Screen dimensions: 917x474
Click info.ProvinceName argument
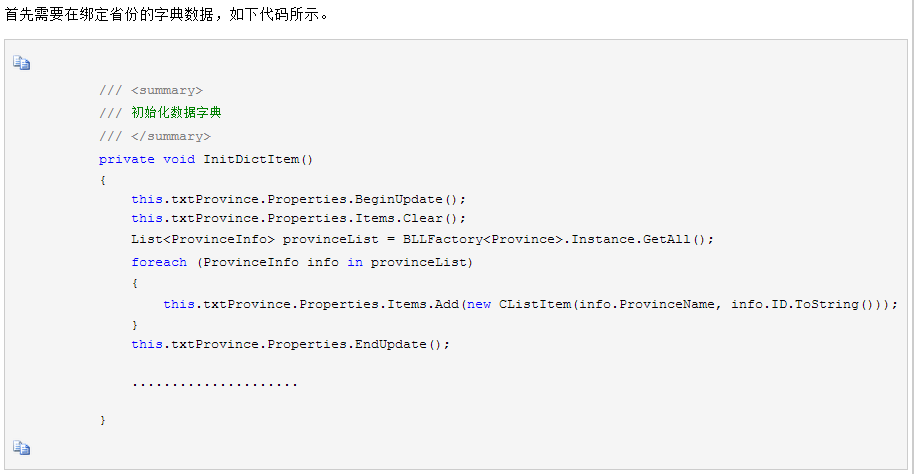coord(647,305)
